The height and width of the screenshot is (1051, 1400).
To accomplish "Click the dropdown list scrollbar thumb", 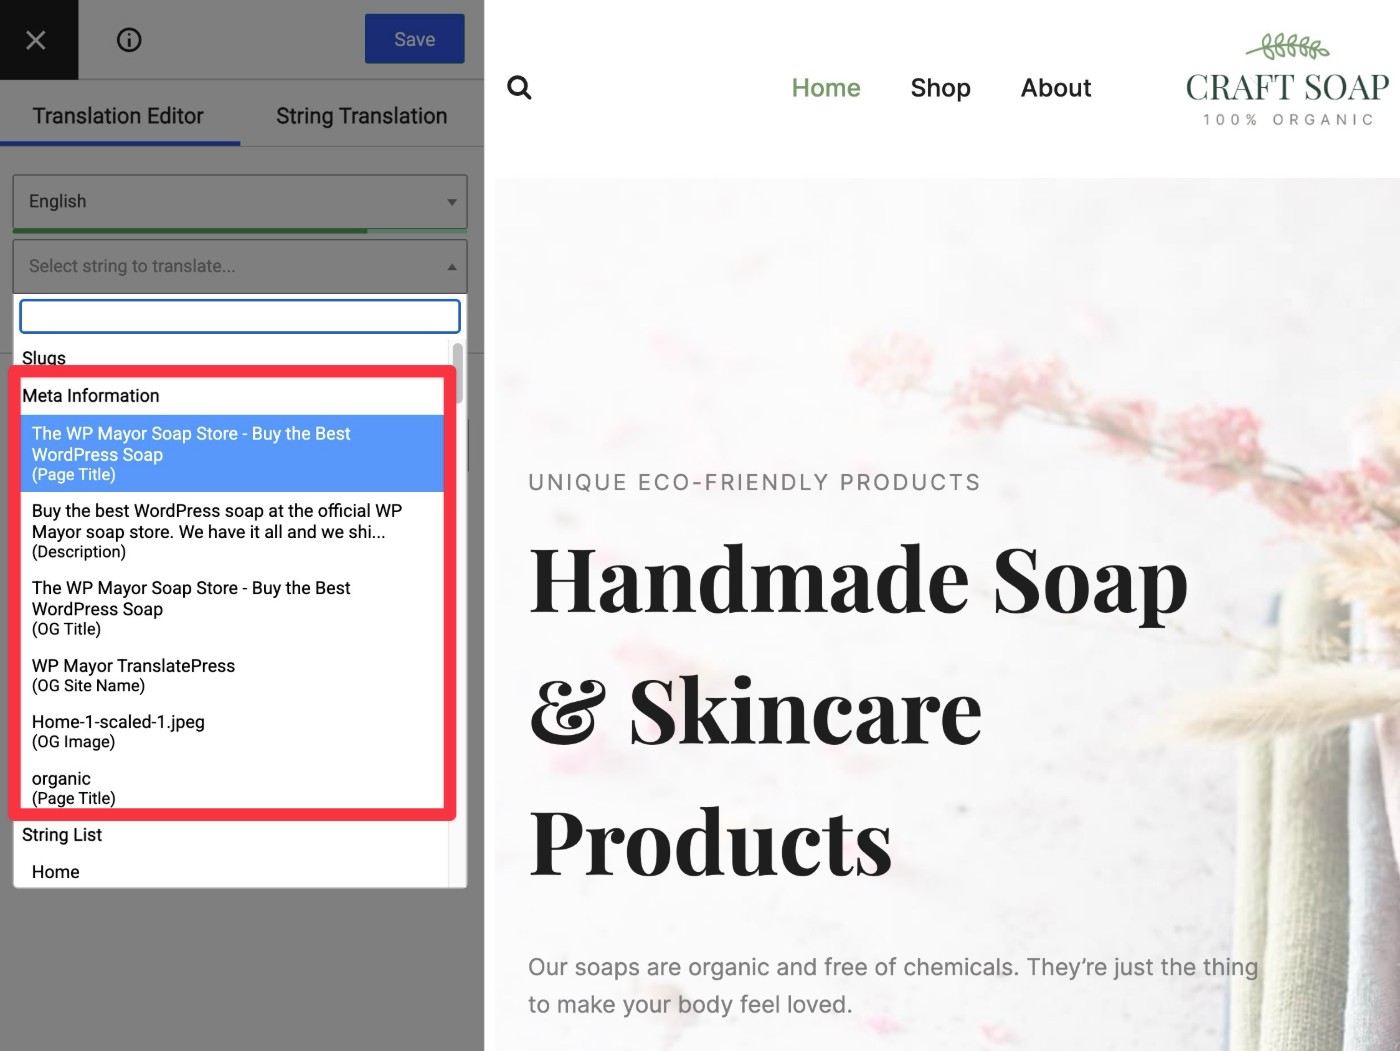I will pyautogui.click(x=458, y=372).
